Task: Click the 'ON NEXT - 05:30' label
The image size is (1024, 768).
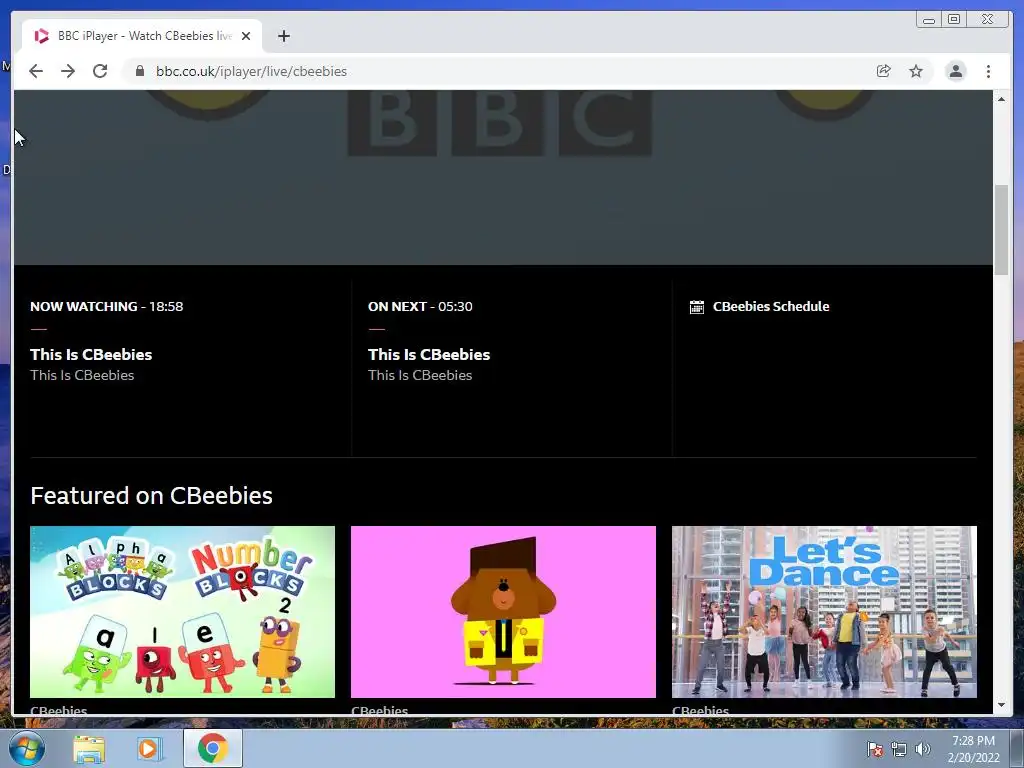Action: pyautogui.click(x=420, y=306)
